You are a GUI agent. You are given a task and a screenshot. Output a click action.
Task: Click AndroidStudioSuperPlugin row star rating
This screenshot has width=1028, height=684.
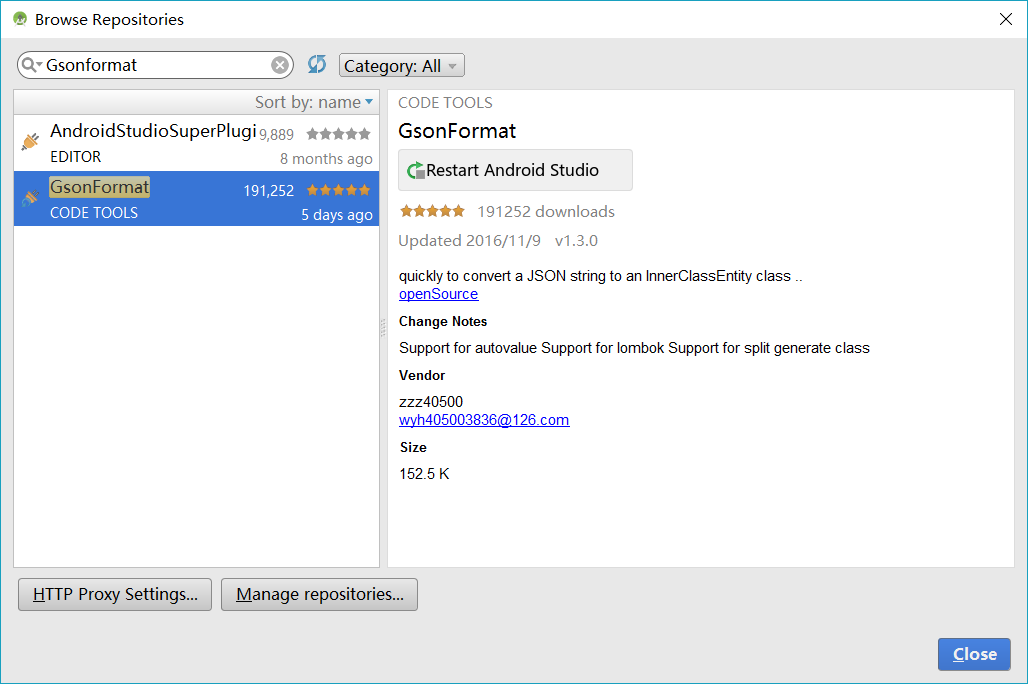pos(338,134)
